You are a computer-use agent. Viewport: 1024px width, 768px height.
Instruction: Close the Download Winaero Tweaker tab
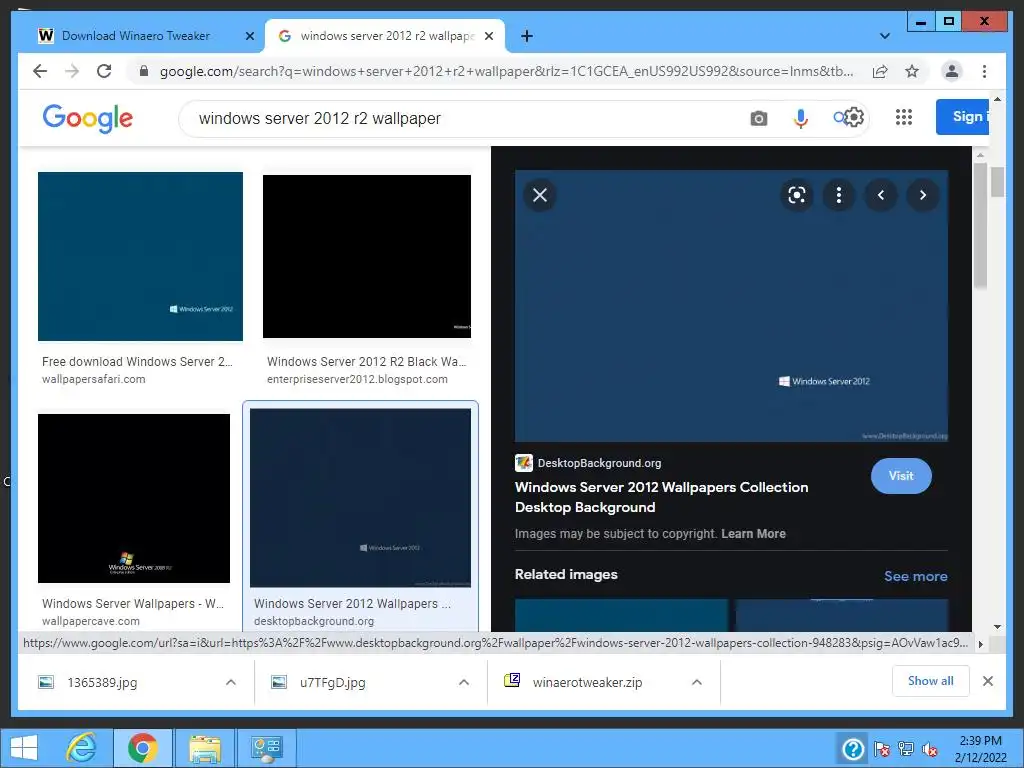(249, 36)
